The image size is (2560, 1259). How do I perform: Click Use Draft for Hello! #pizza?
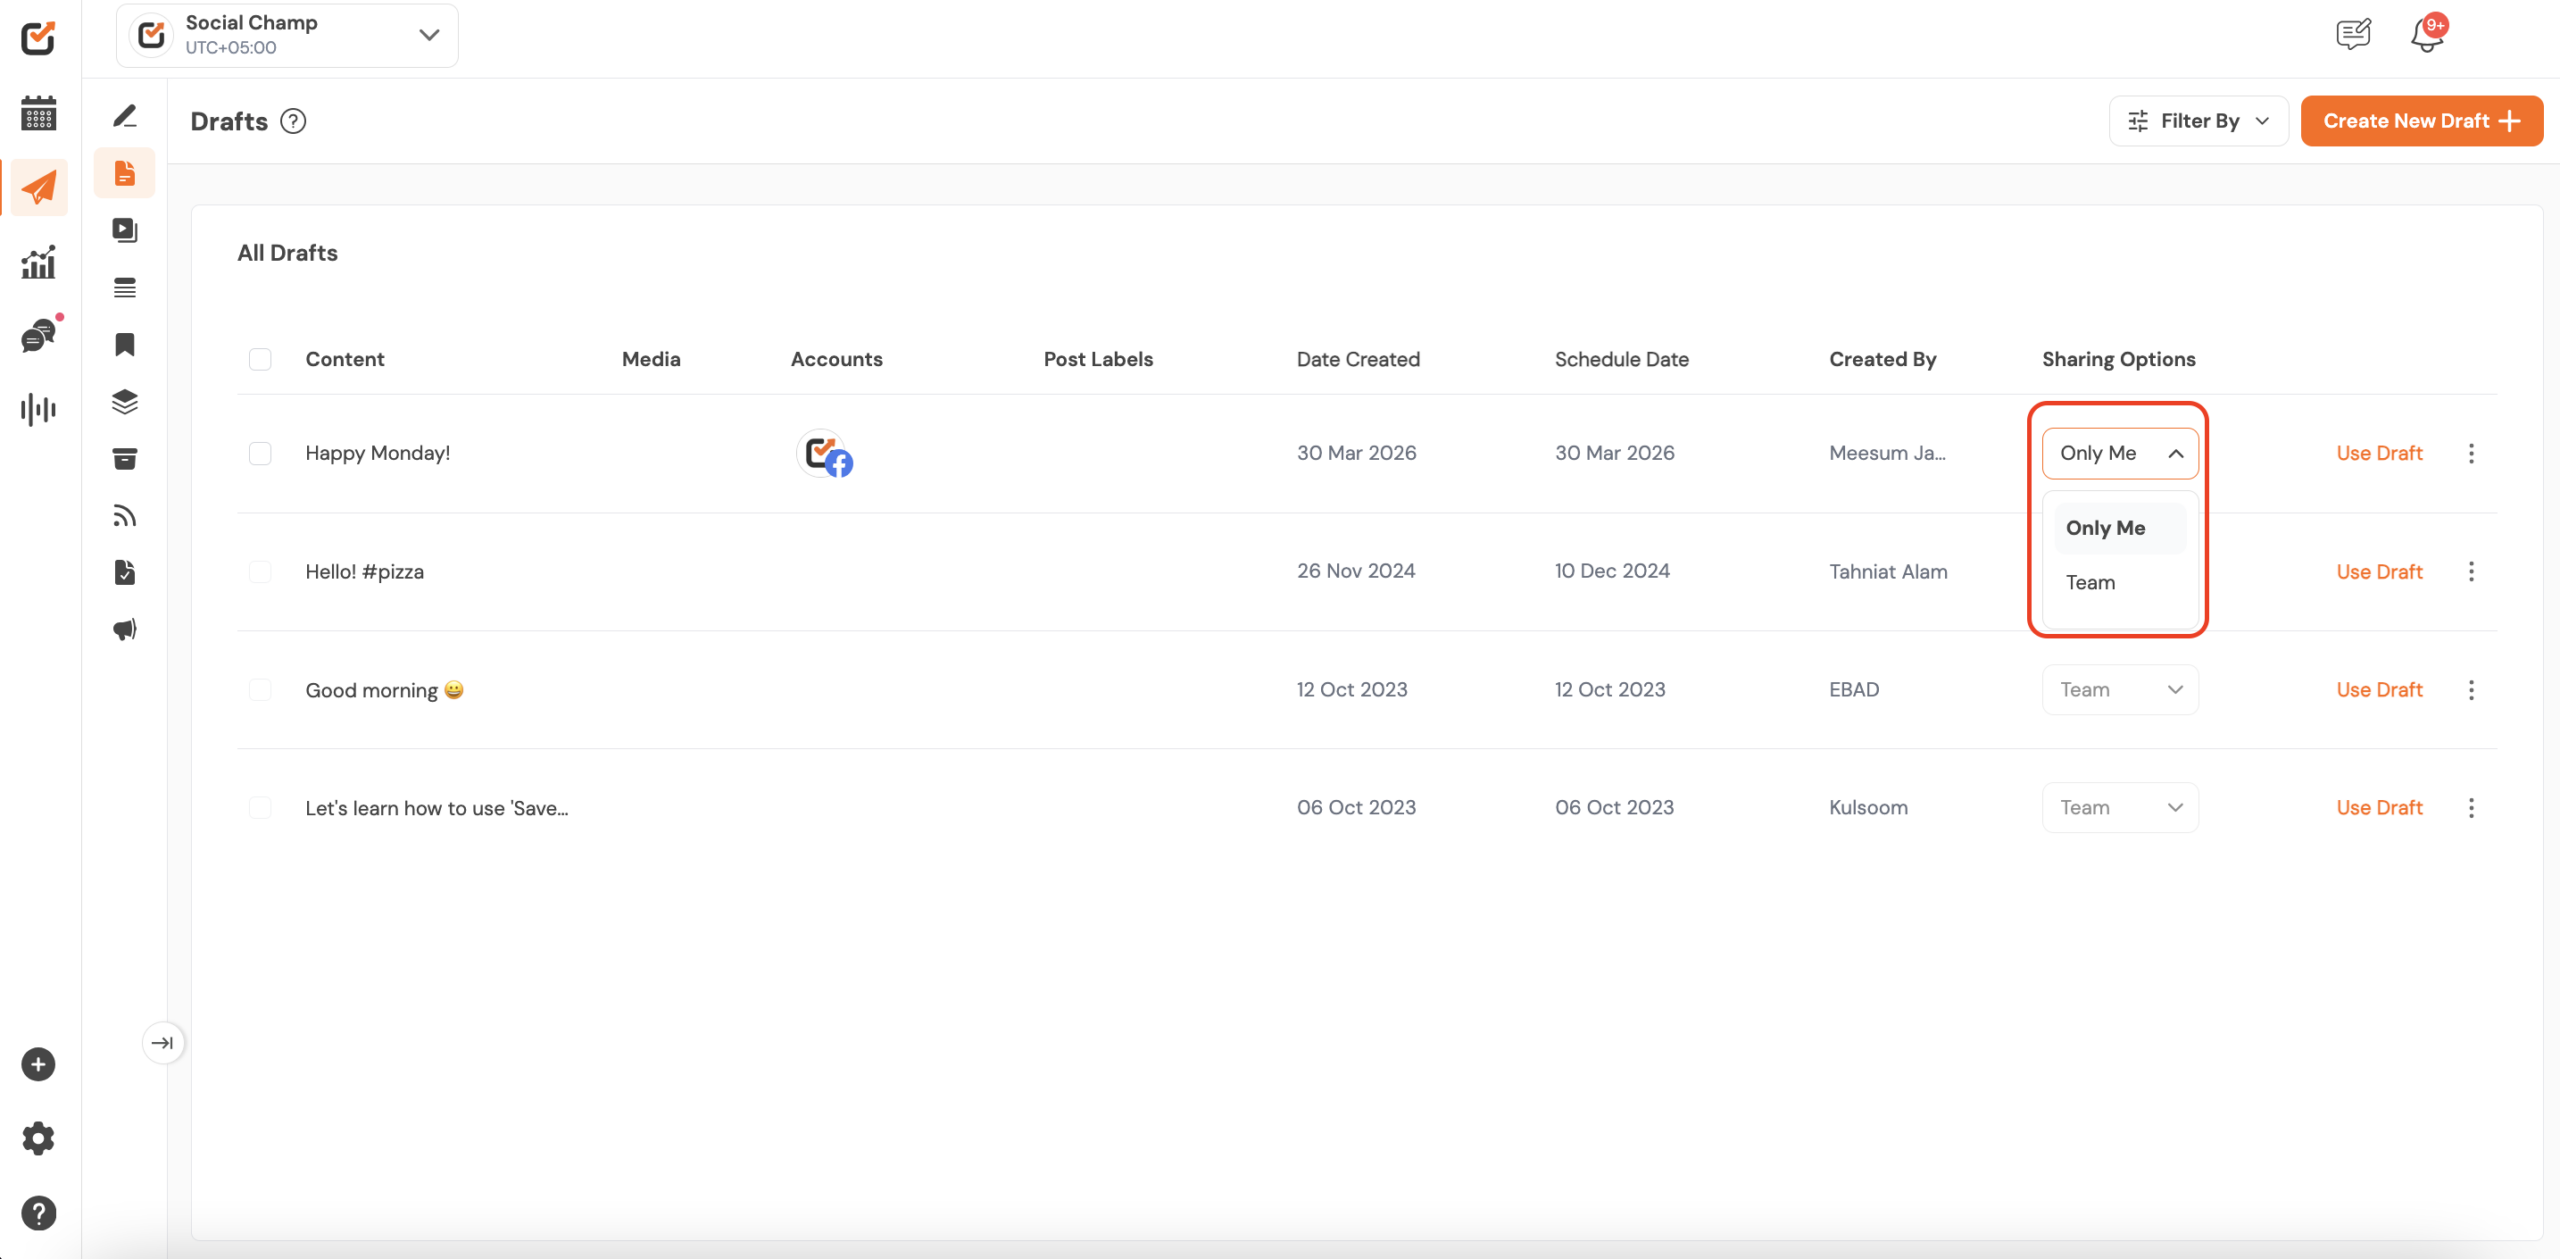coord(2378,571)
